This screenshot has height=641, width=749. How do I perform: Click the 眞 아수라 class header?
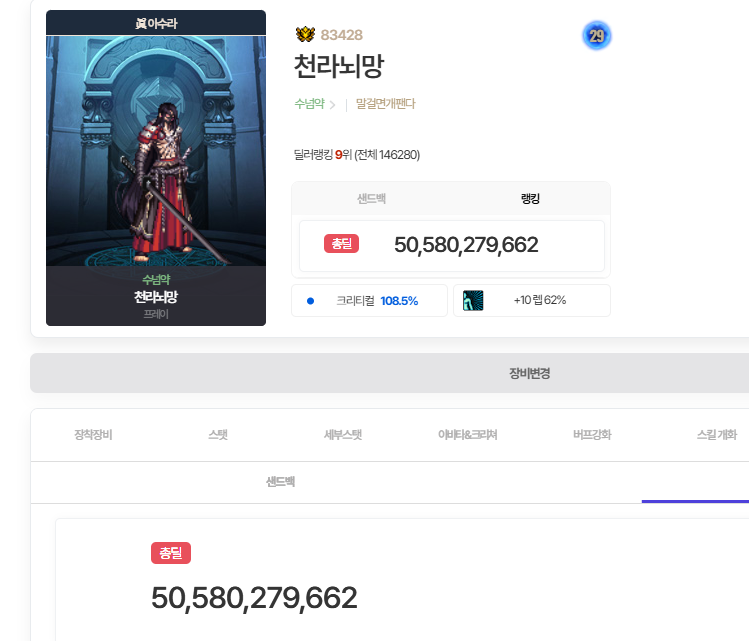(156, 23)
